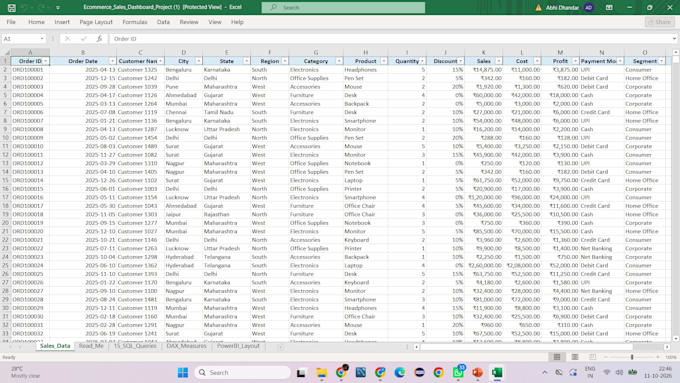Click the Enter checkmark formula bar icon
The image size is (680, 383).
click(83, 39)
